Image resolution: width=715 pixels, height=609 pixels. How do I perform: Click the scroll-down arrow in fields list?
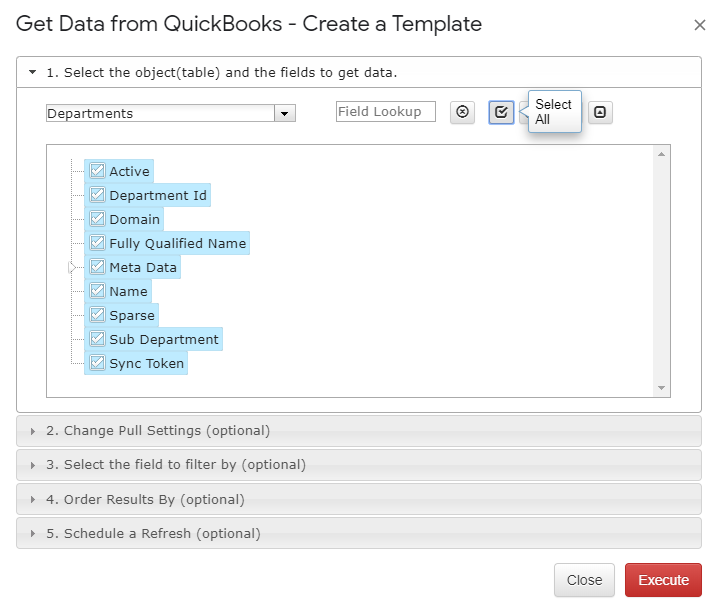[x=661, y=388]
